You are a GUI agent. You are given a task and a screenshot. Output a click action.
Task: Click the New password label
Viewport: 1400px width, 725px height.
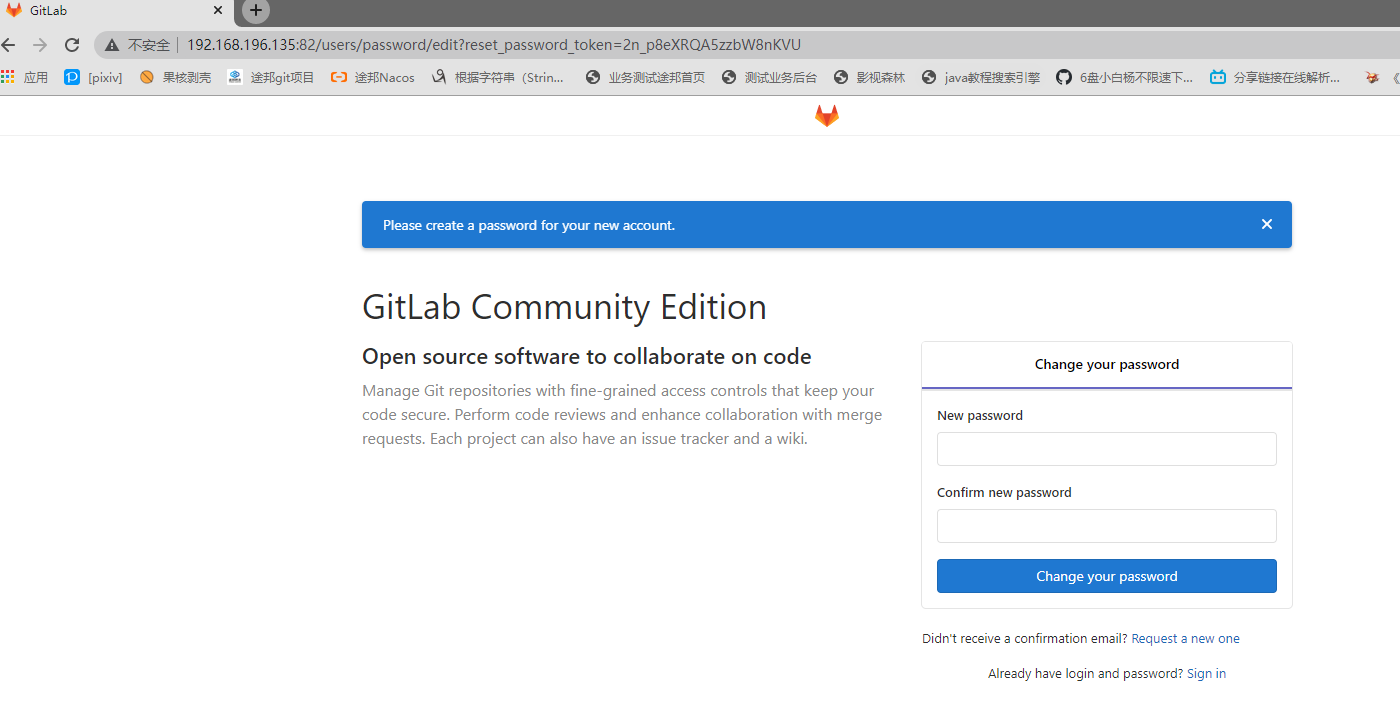980,415
